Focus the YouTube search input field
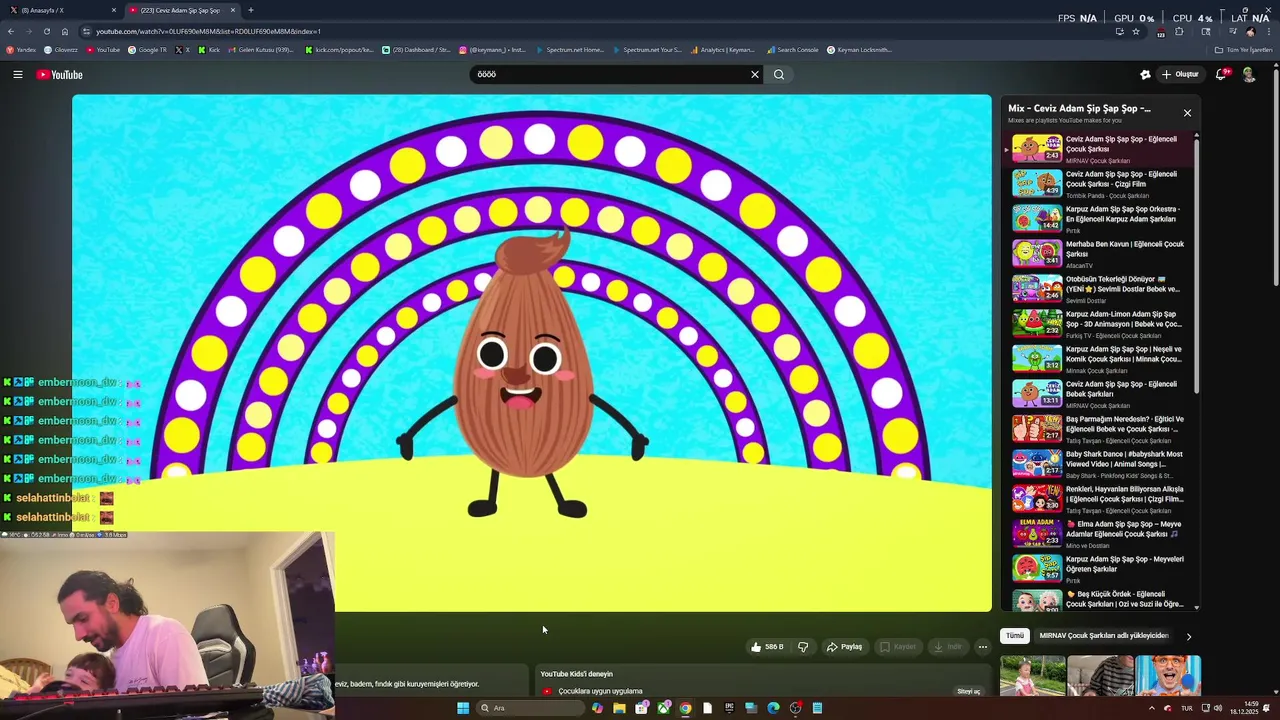The image size is (1280, 720). (610, 74)
